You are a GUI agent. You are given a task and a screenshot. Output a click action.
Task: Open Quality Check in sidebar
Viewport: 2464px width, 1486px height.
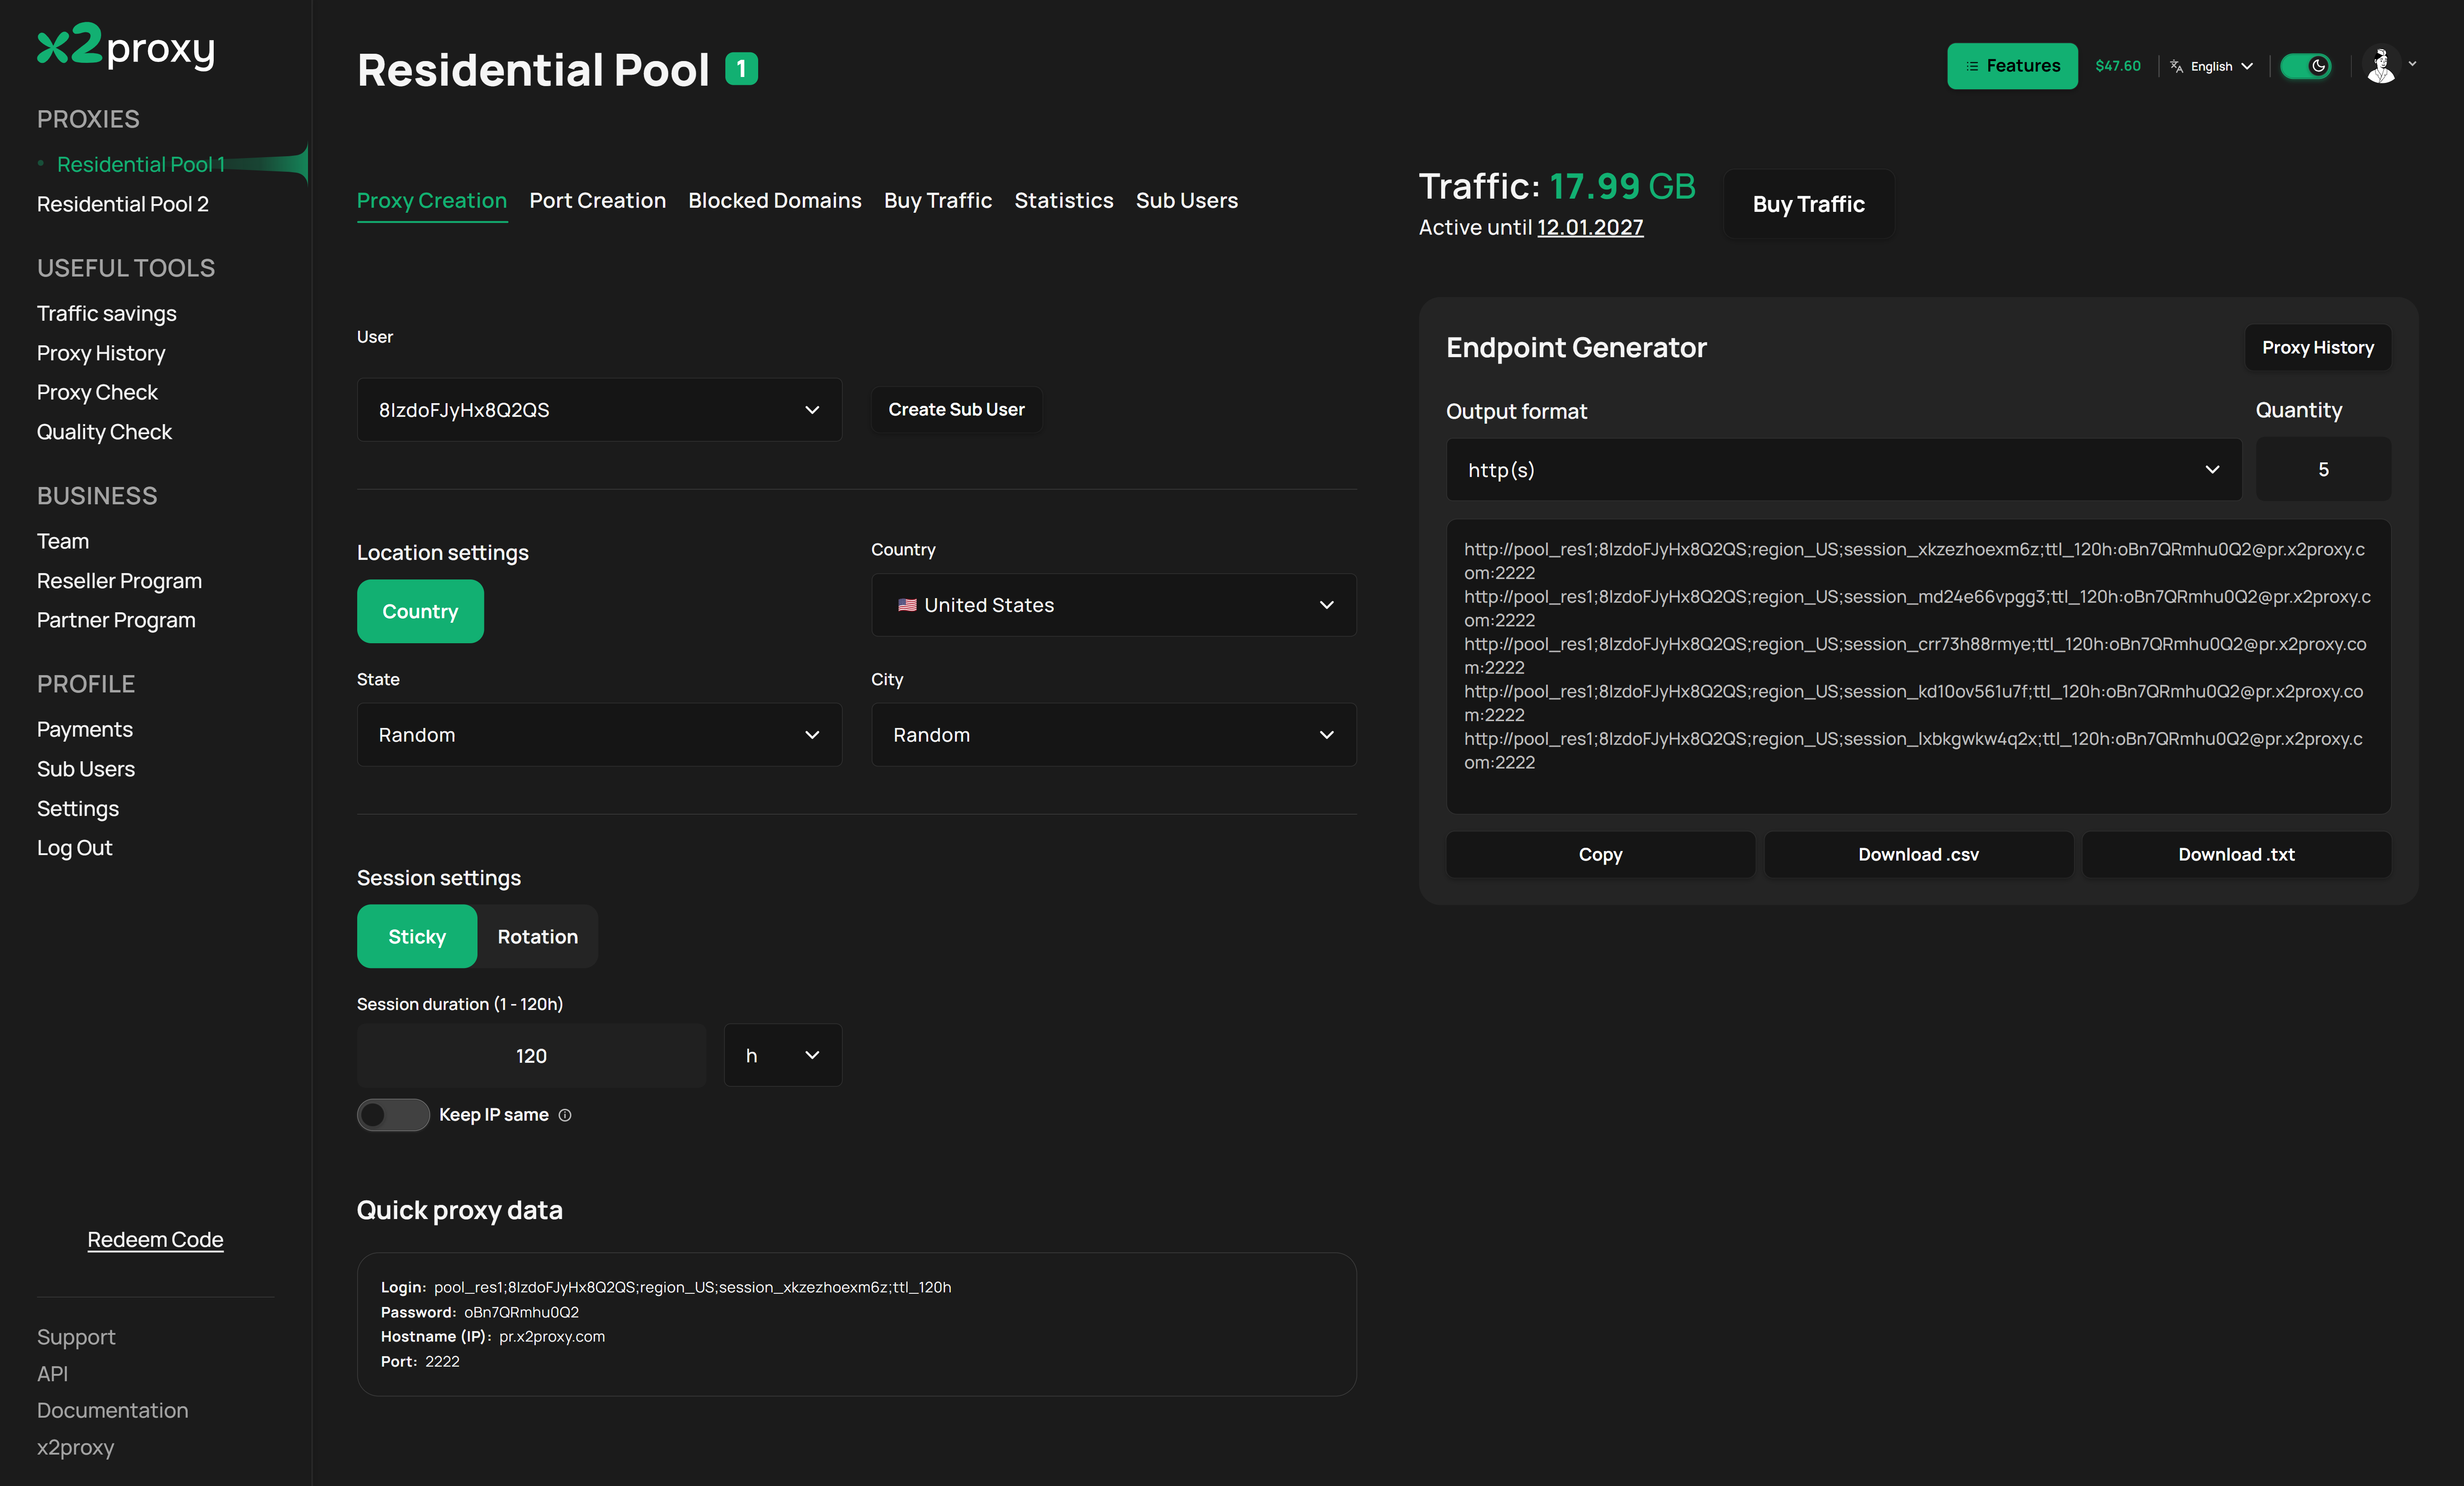(x=104, y=432)
